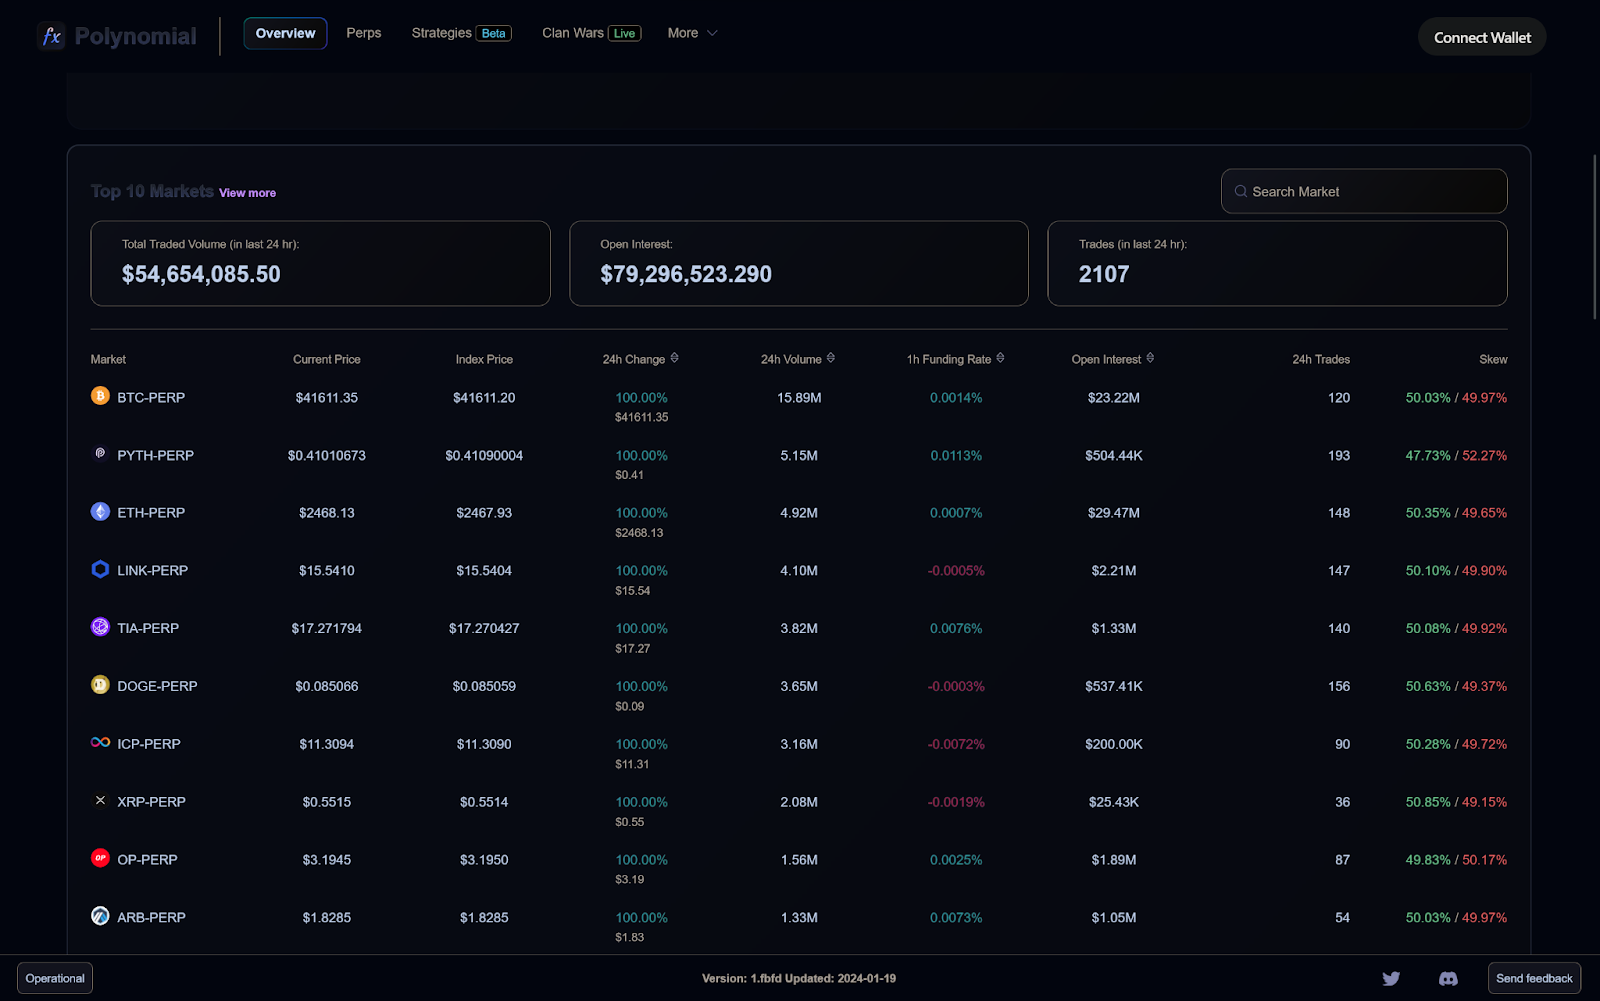The height and width of the screenshot is (1001, 1600).
Task: Click PYTH-PERP funding rate 0.0113%
Action: pyautogui.click(x=956, y=456)
